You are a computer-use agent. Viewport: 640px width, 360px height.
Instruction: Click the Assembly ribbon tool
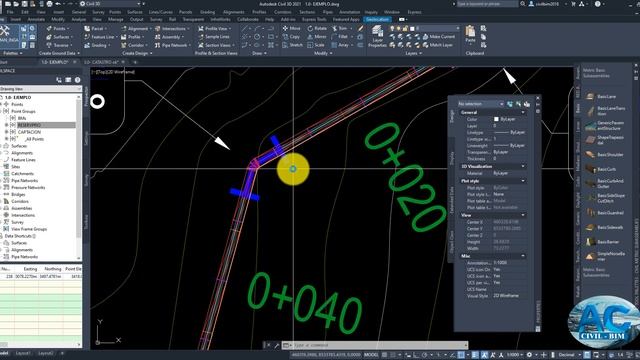pos(169,37)
